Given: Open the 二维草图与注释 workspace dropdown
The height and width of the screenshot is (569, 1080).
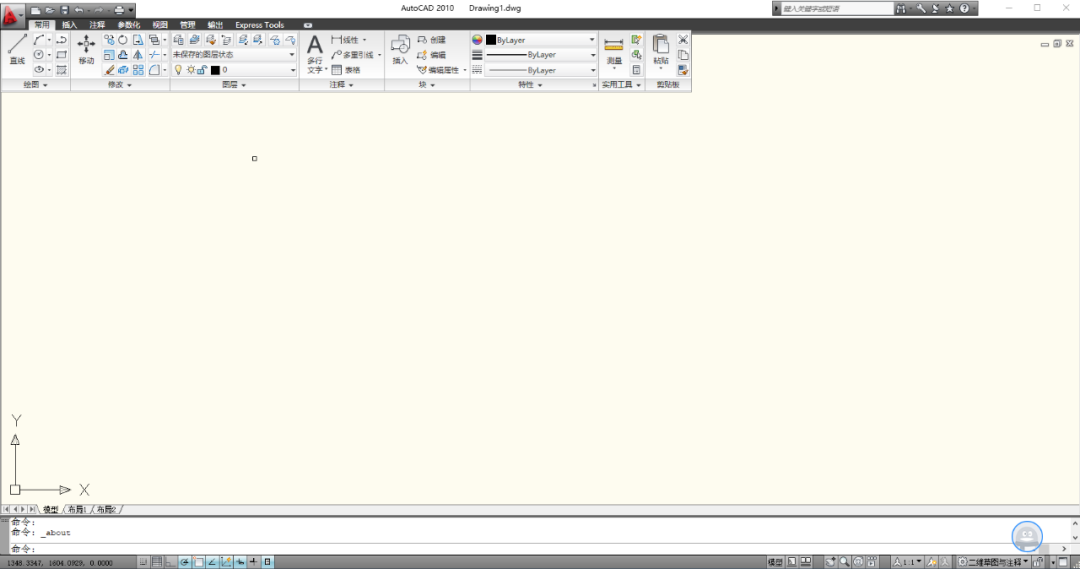Looking at the screenshot, I should [x=993, y=562].
